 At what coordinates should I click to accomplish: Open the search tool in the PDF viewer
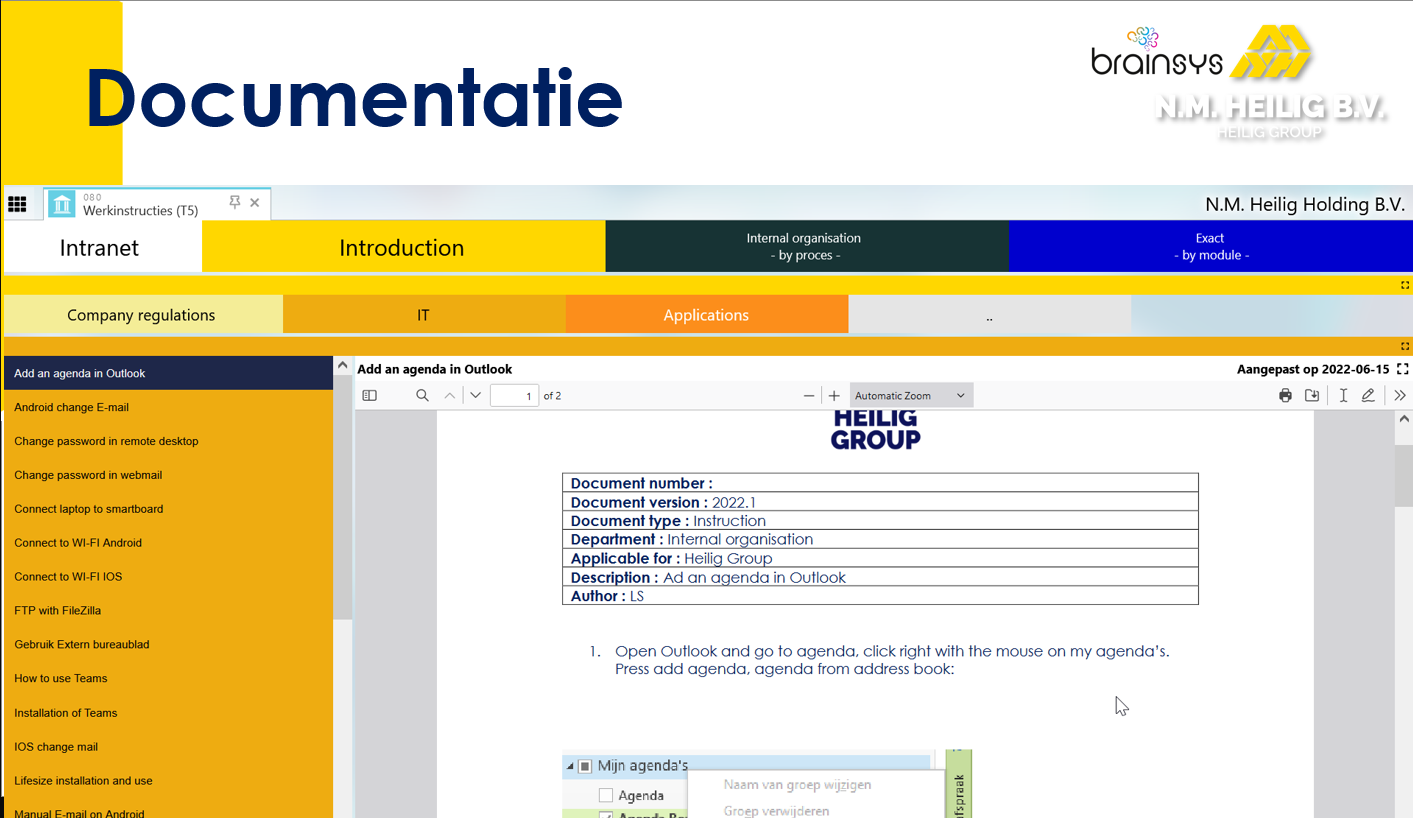422,395
